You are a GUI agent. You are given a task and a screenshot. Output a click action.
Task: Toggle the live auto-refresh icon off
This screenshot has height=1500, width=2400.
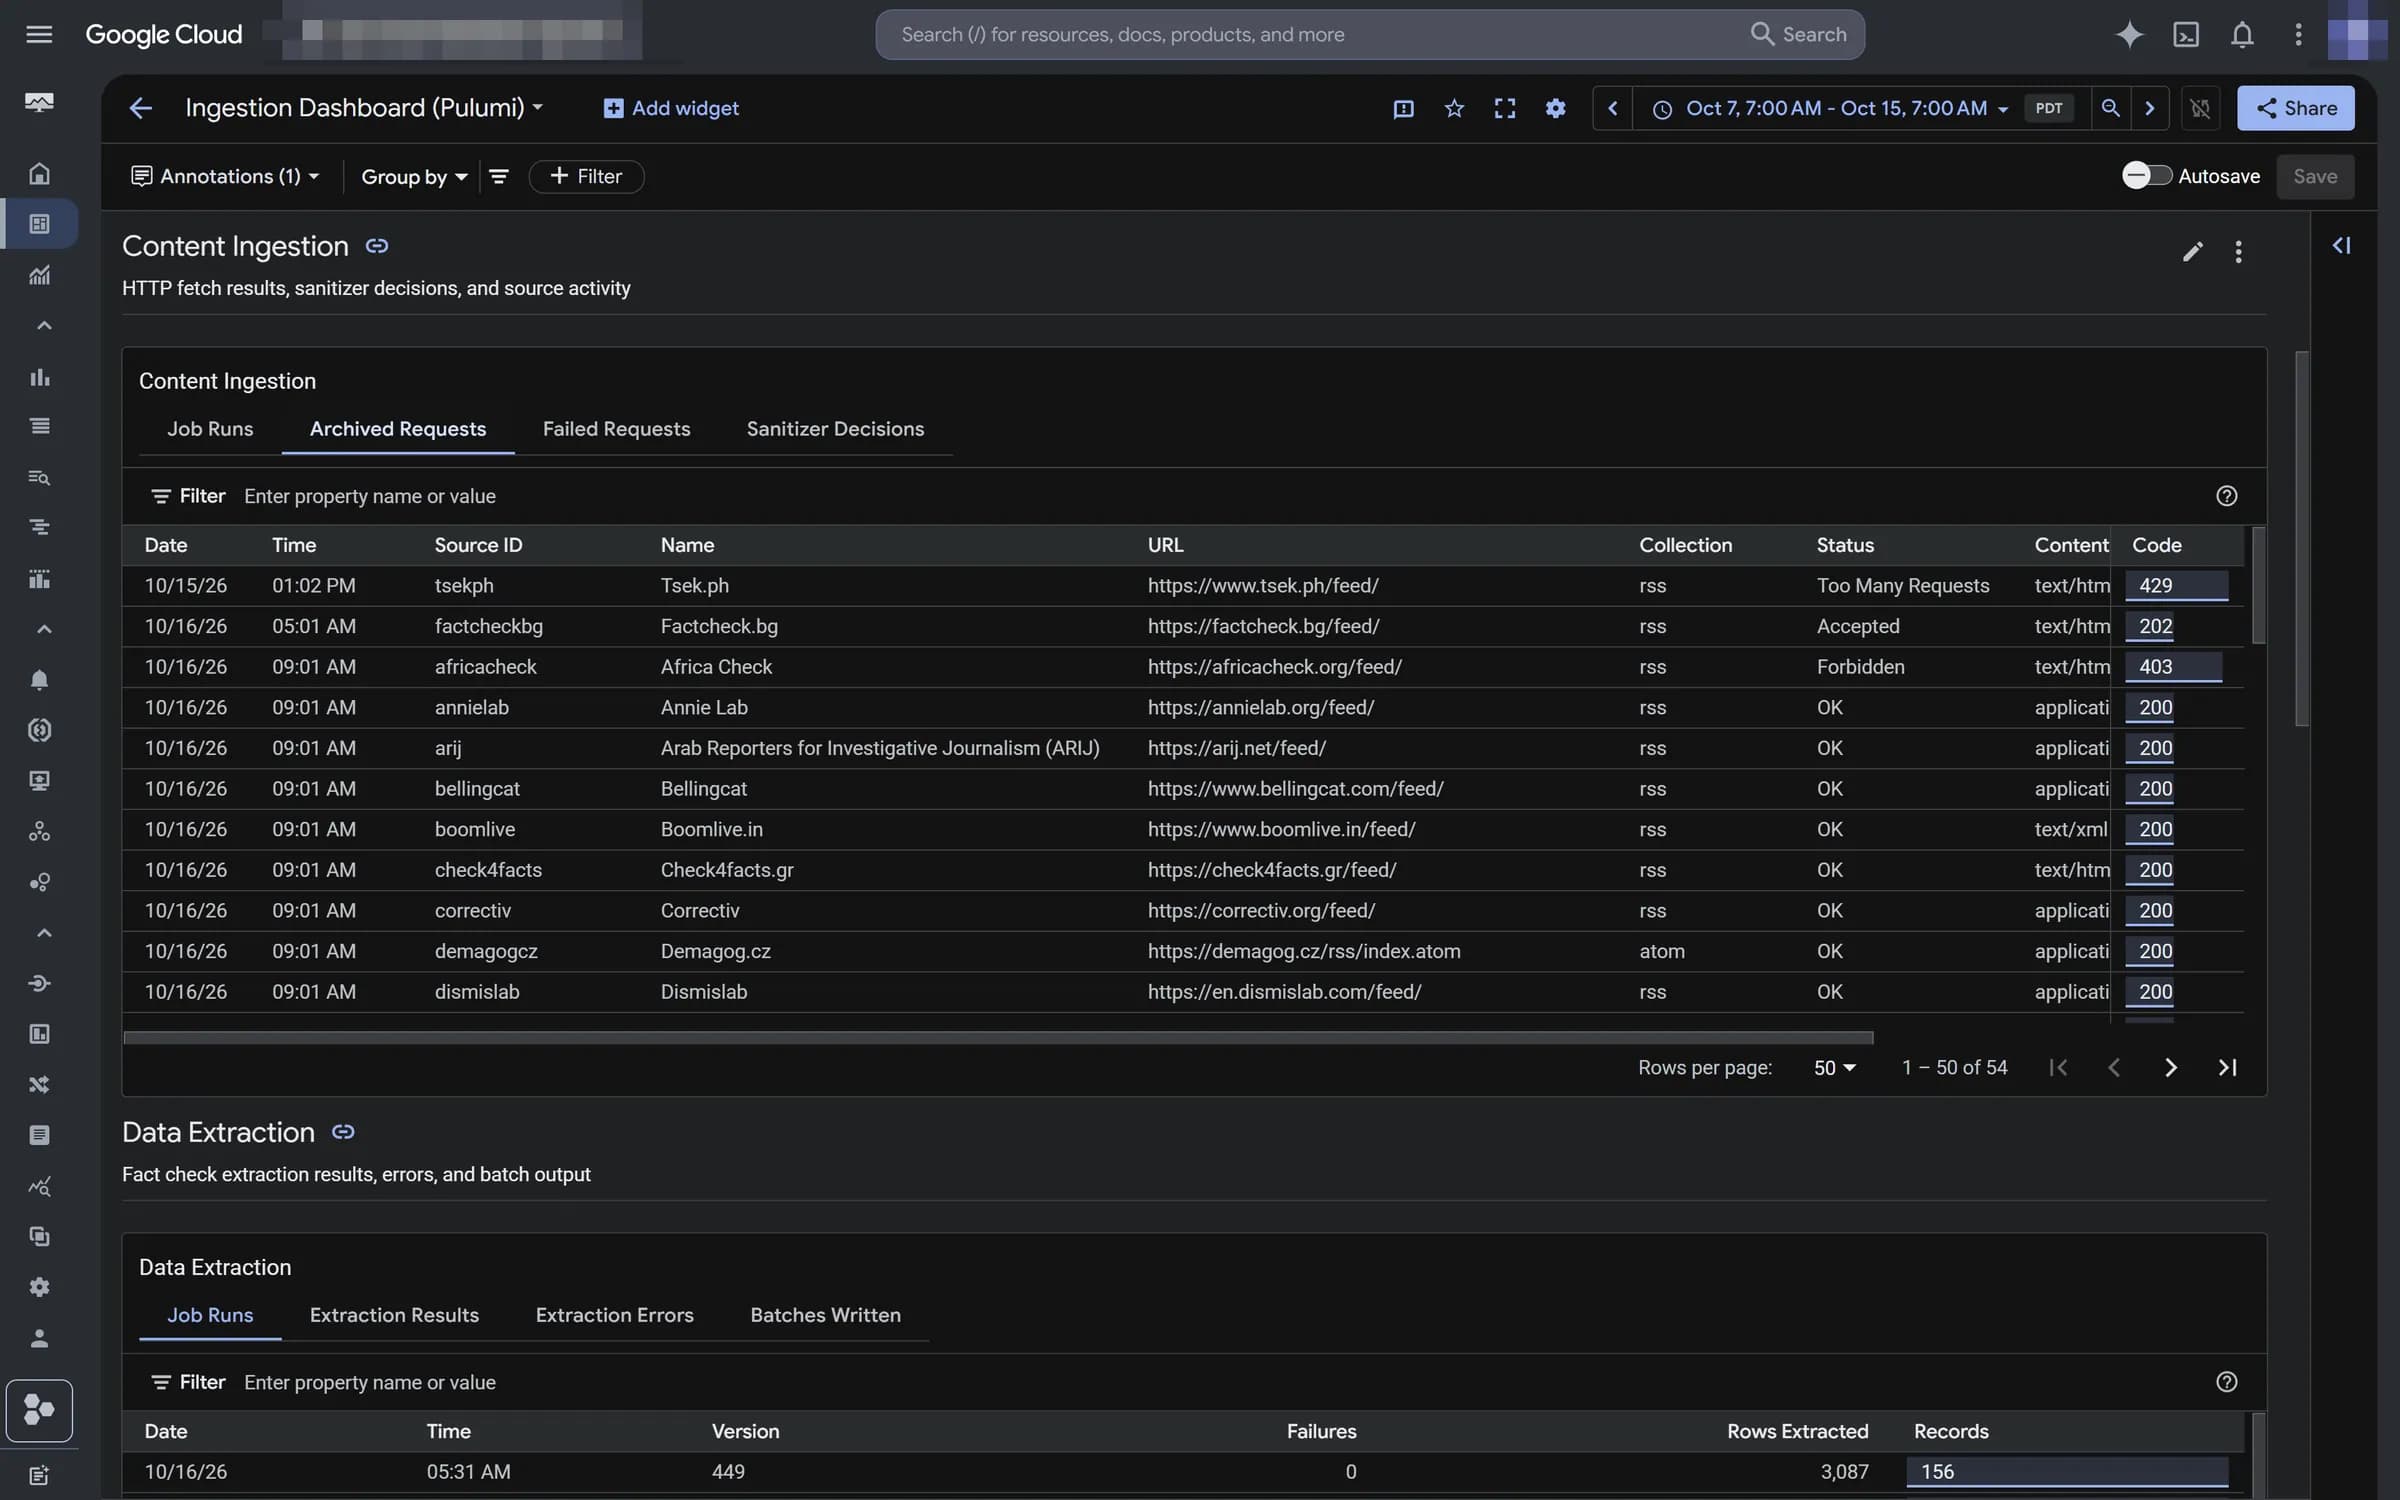(2200, 108)
